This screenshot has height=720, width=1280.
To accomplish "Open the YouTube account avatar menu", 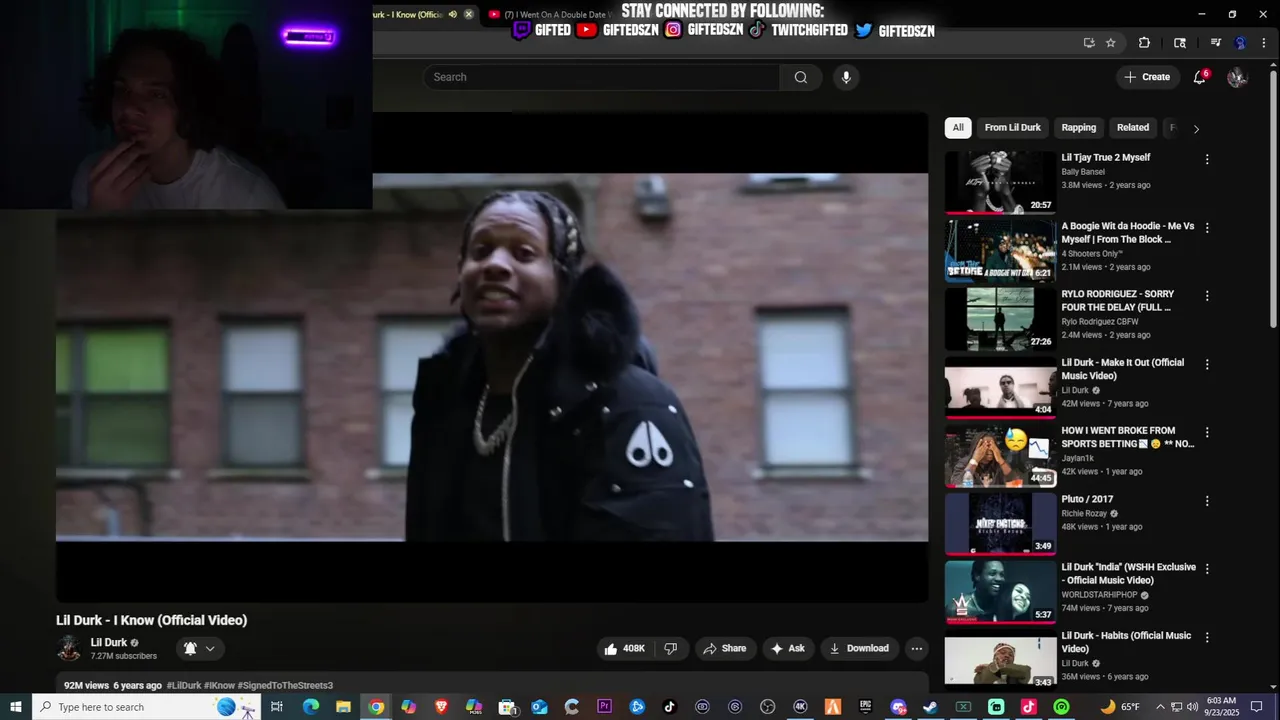I will tap(1237, 77).
